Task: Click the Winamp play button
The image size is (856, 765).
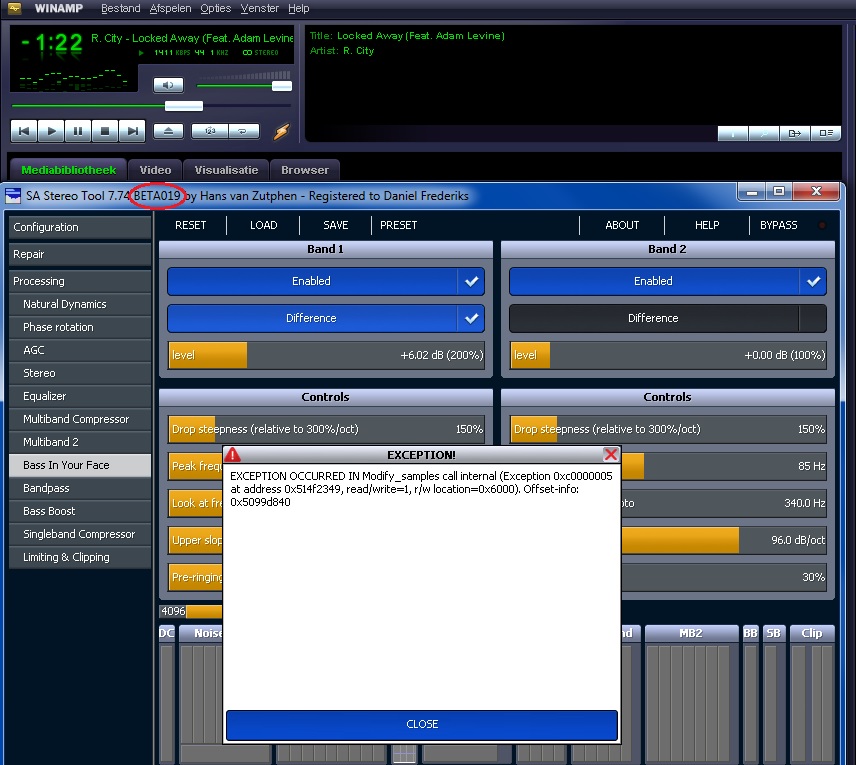Action: click(51, 131)
